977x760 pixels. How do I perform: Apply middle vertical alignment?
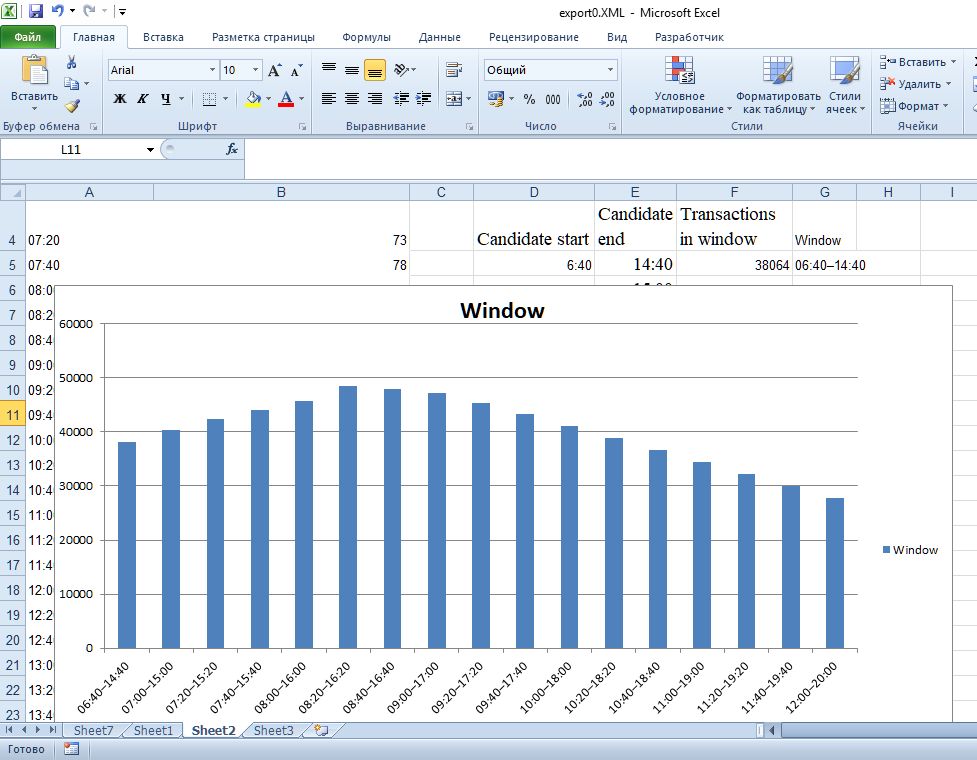(352, 70)
